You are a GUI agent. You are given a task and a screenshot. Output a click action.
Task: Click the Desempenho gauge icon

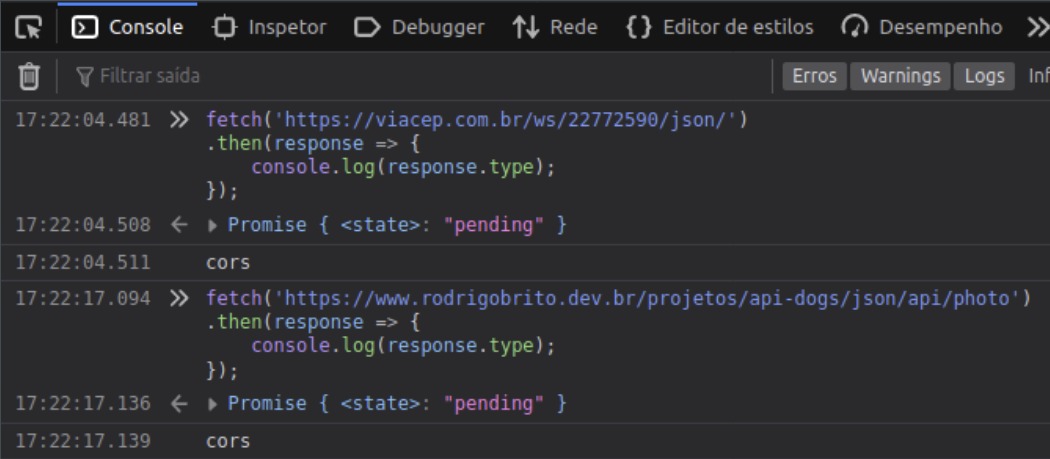coord(855,27)
